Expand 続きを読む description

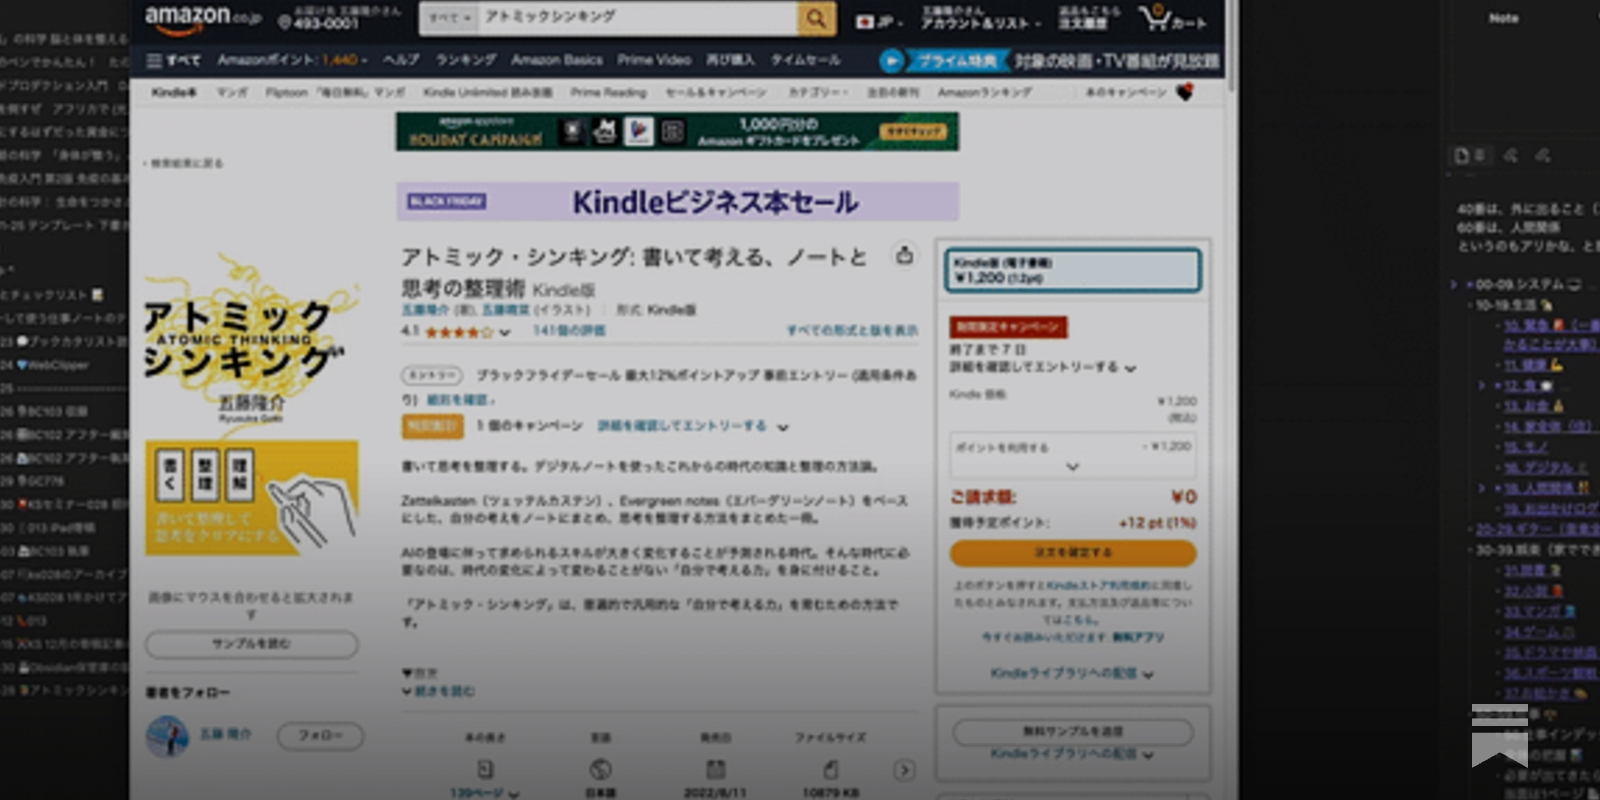point(438,691)
